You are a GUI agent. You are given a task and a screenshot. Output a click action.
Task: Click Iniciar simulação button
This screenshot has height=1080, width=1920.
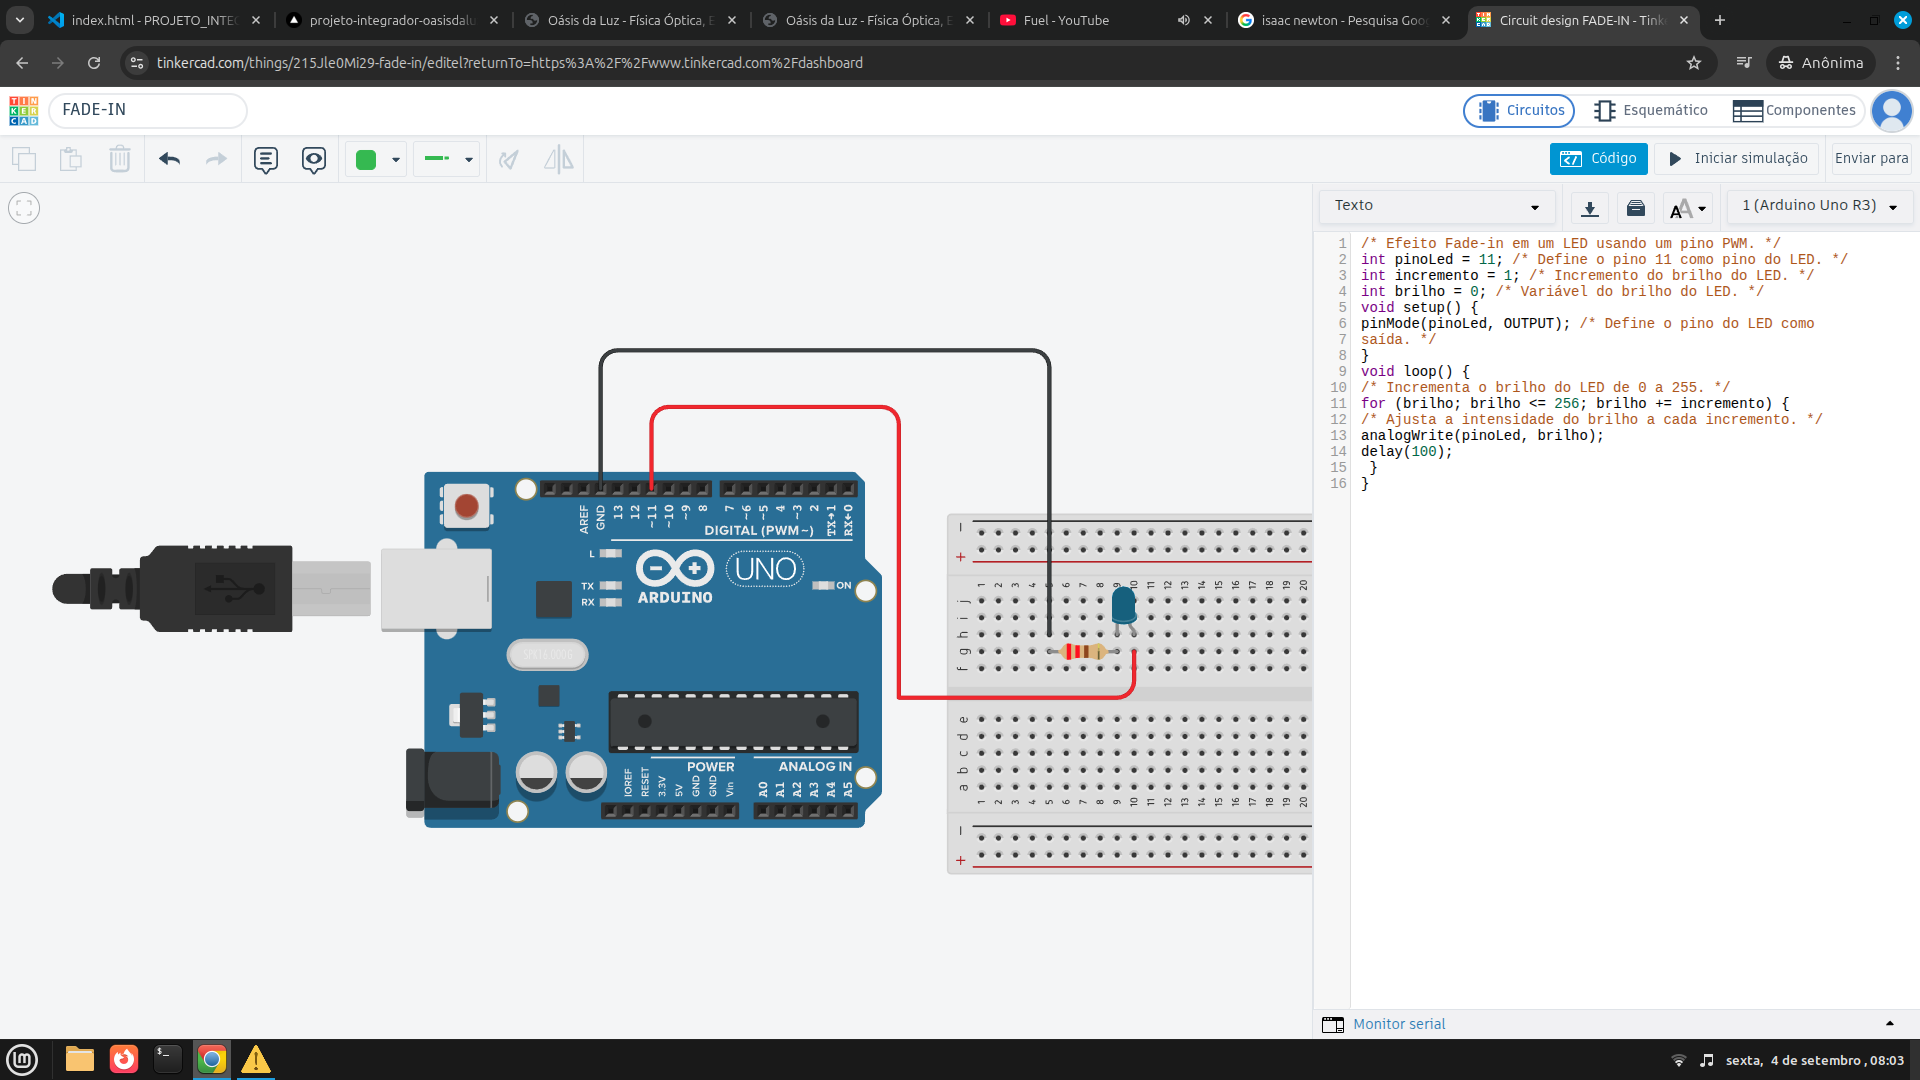(x=1737, y=159)
